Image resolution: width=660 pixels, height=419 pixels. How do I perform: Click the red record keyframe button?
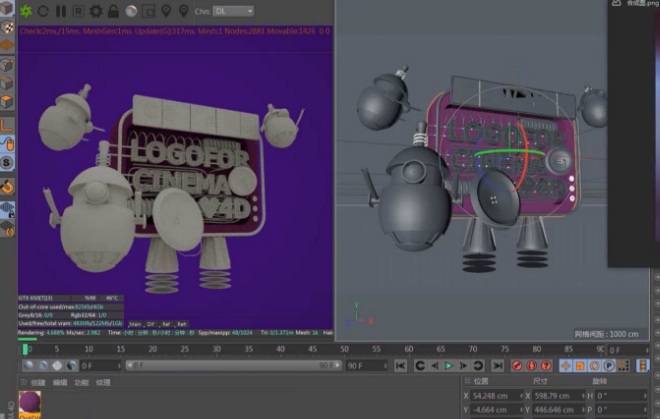pos(517,366)
